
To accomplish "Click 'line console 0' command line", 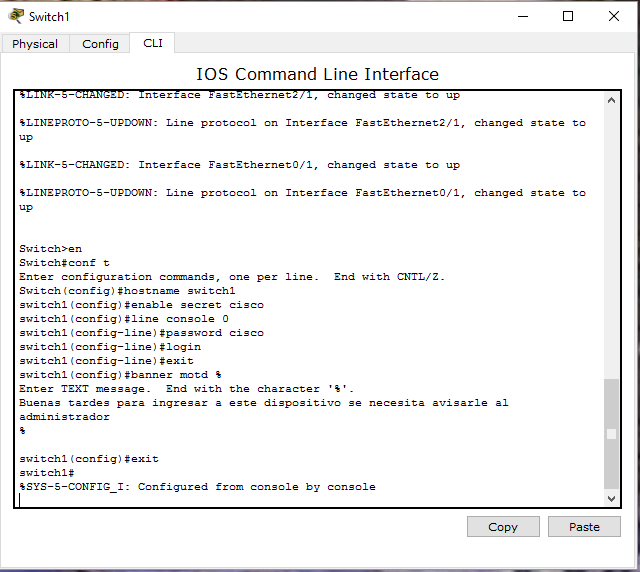I will coord(124,318).
